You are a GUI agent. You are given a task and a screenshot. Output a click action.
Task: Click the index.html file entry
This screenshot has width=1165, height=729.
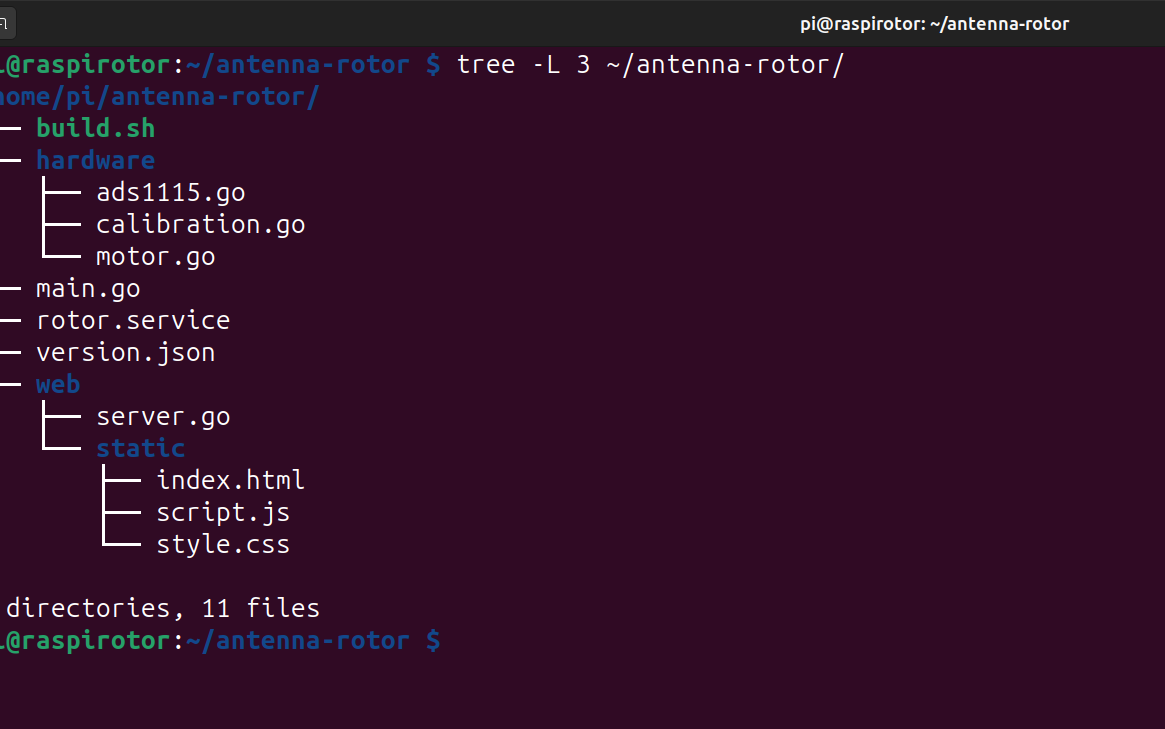[x=230, y=479]
